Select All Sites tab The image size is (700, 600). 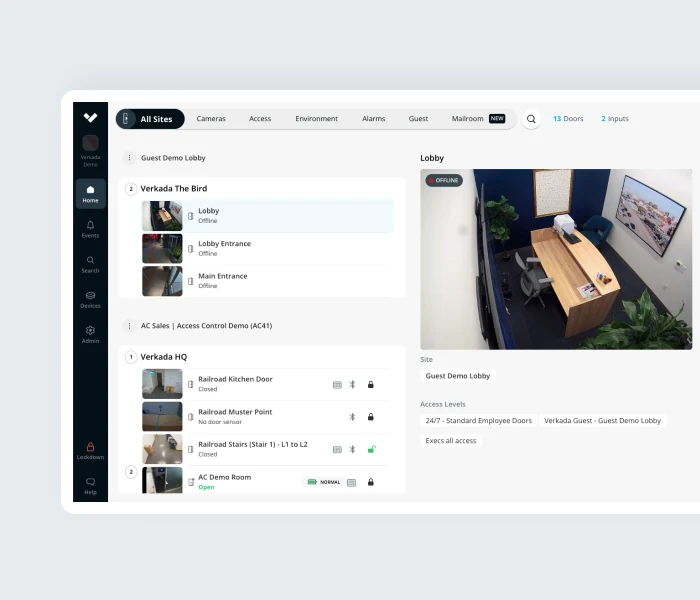[150, 119]
